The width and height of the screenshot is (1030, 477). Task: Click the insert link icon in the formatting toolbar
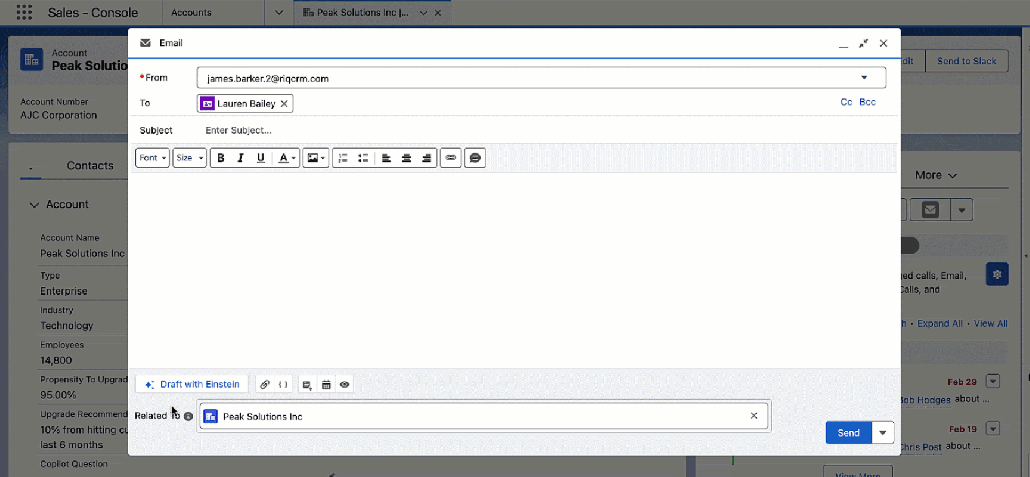click(x=450, y=158)
